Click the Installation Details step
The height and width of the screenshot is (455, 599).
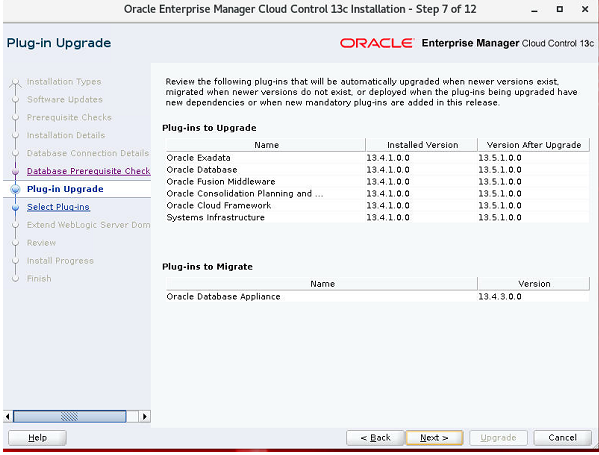coord(66,135)
